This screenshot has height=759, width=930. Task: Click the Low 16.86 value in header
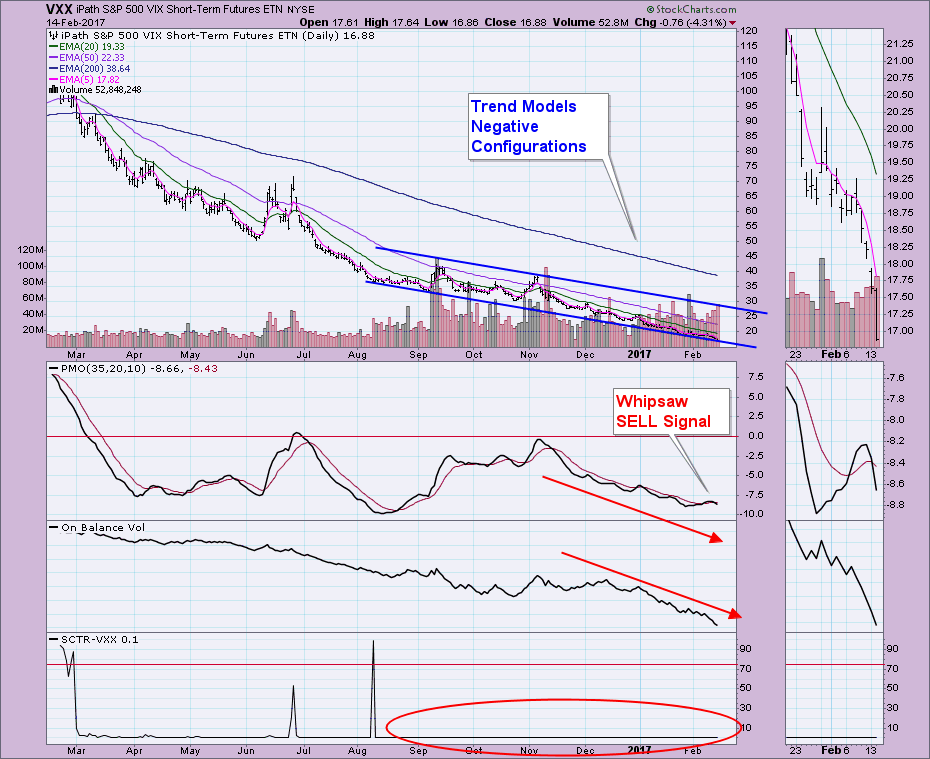pos(451,22)
